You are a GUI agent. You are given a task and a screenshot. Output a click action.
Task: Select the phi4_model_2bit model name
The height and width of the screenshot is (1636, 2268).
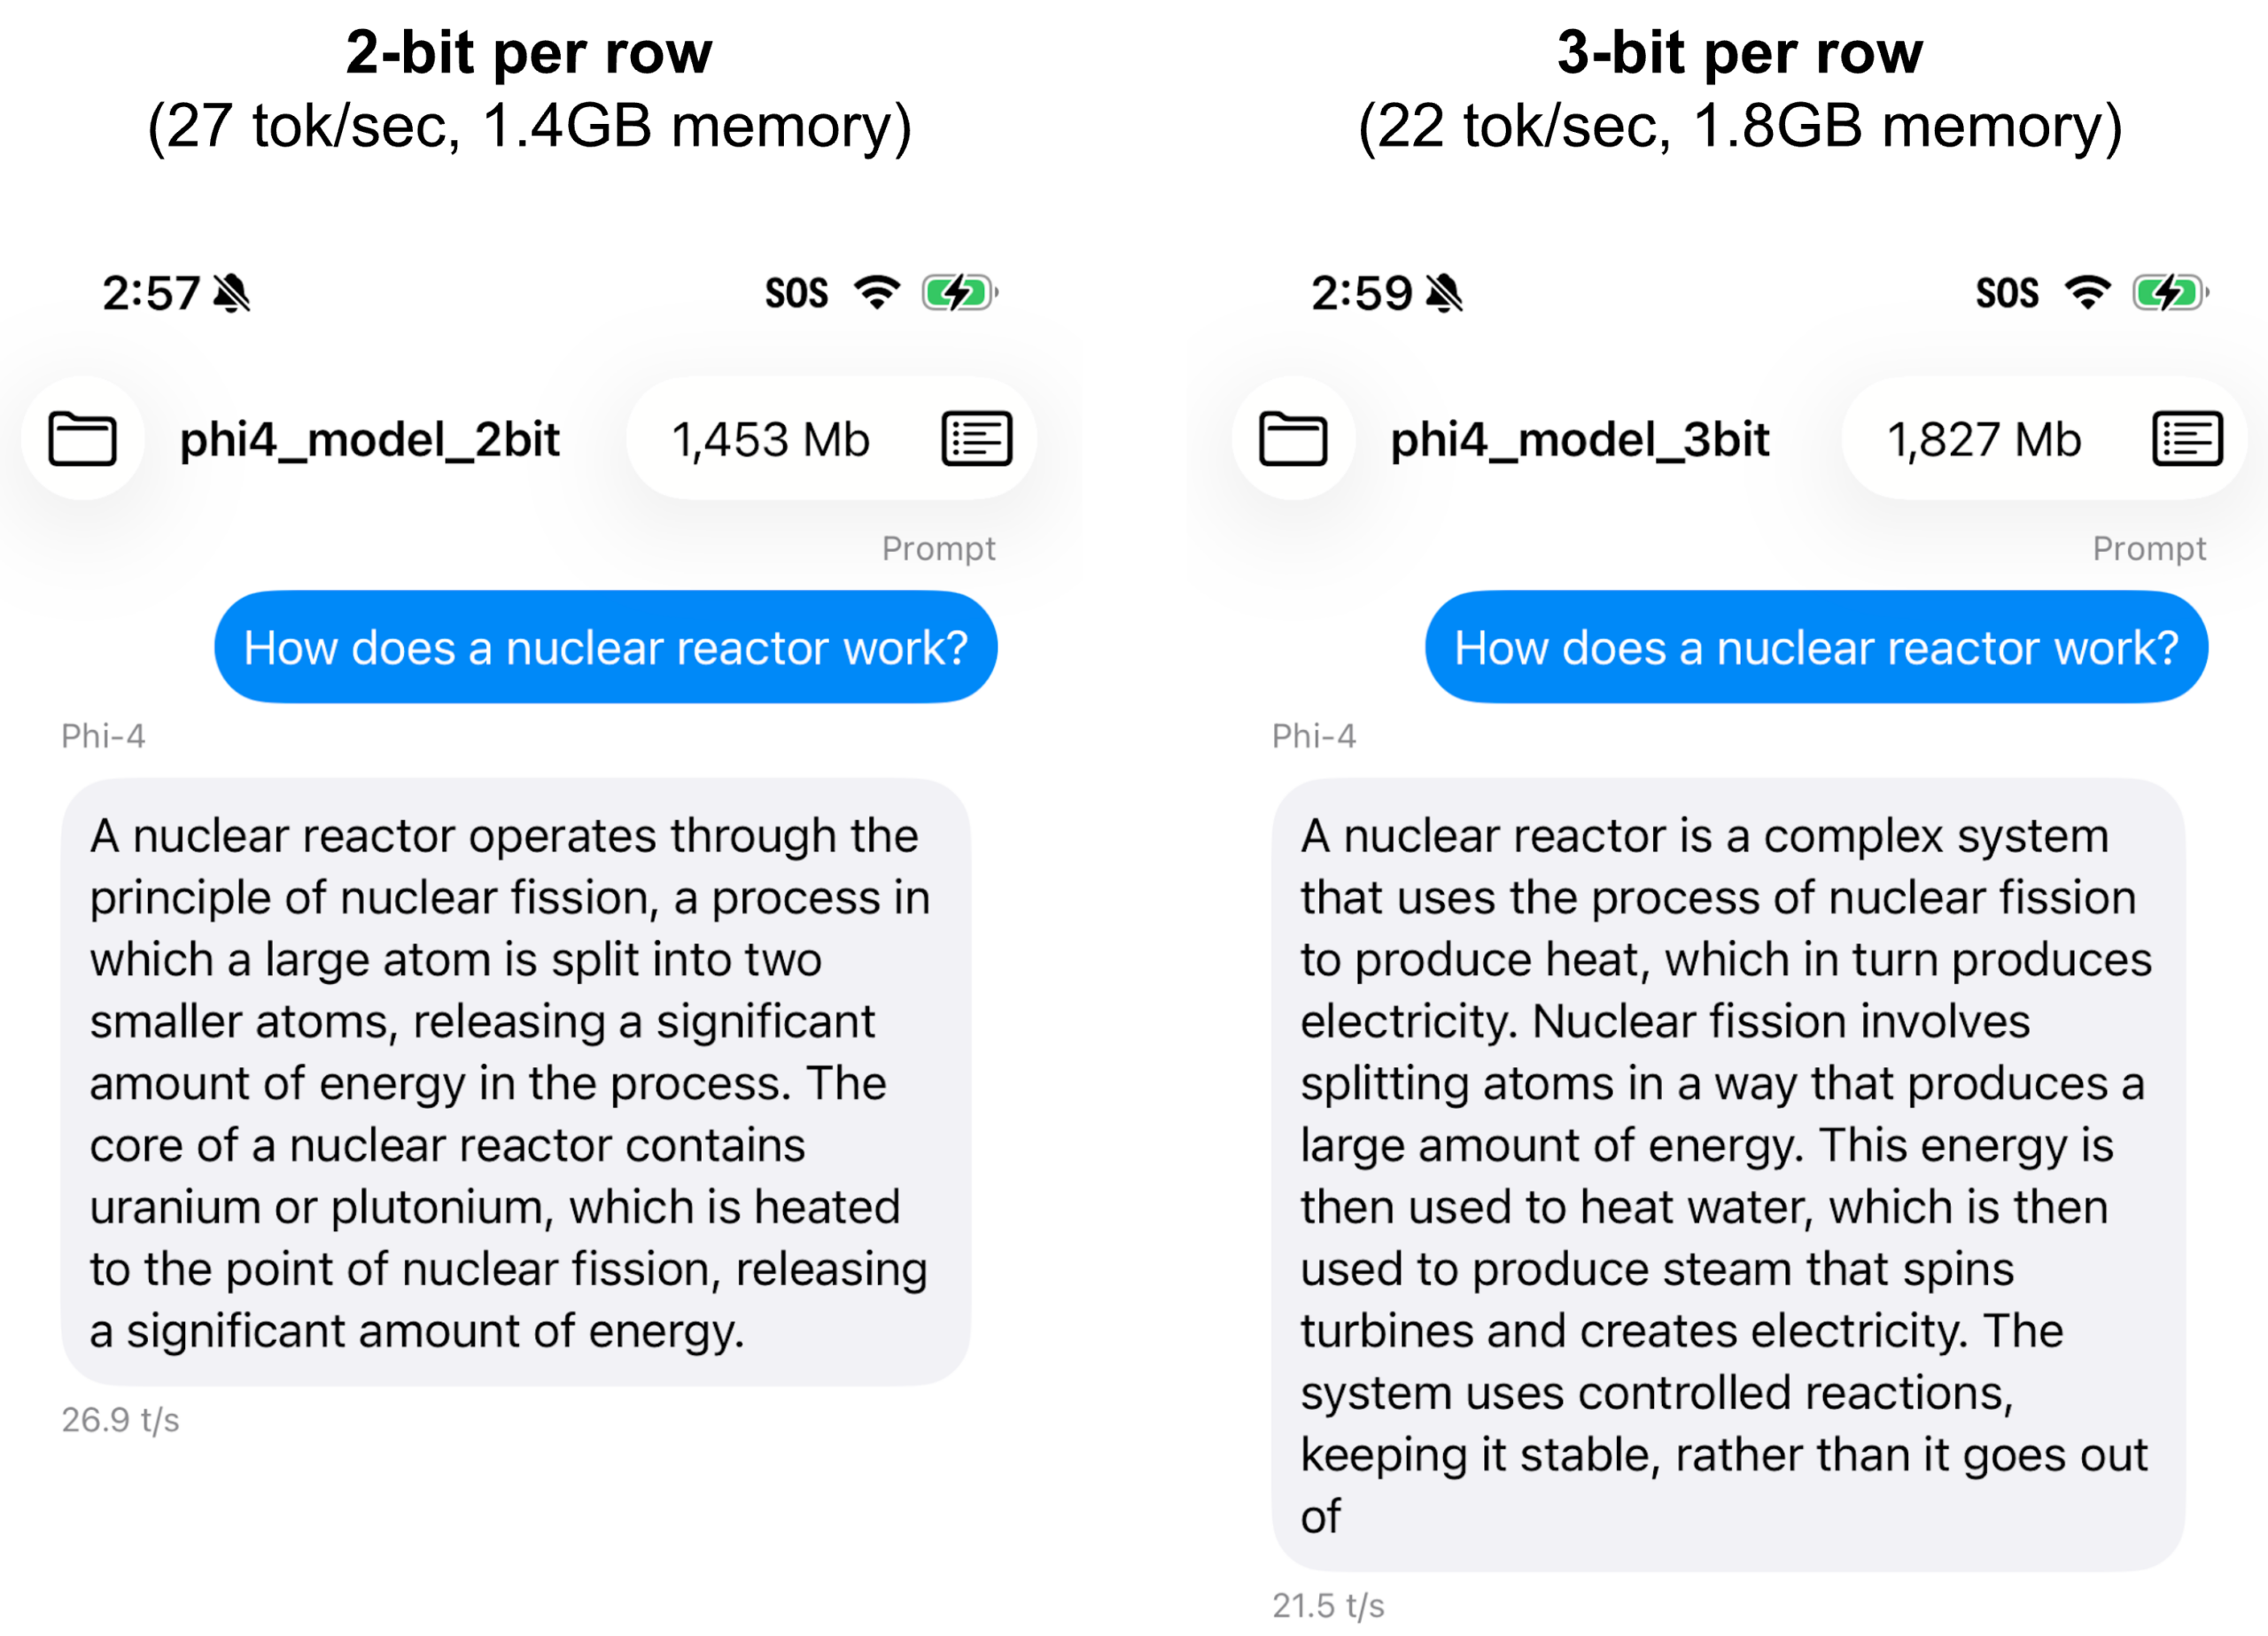click(369, 440)
